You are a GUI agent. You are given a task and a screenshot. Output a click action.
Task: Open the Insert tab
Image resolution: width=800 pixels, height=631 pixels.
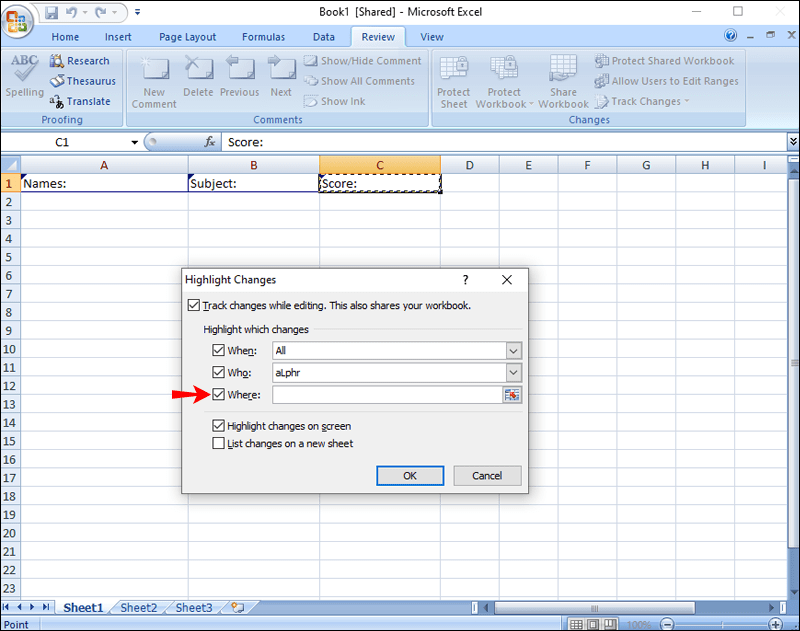118,37
